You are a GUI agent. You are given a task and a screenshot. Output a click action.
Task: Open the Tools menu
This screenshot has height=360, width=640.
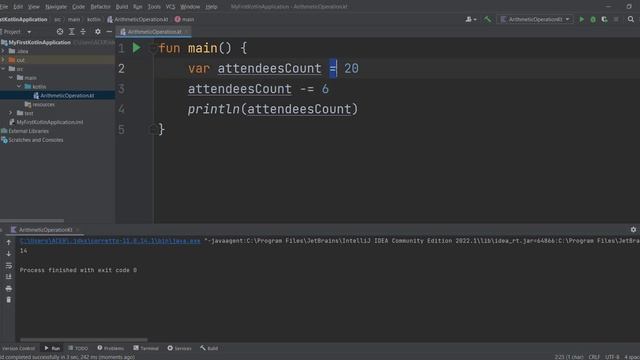pyautogui.click(x=154, y=7)
